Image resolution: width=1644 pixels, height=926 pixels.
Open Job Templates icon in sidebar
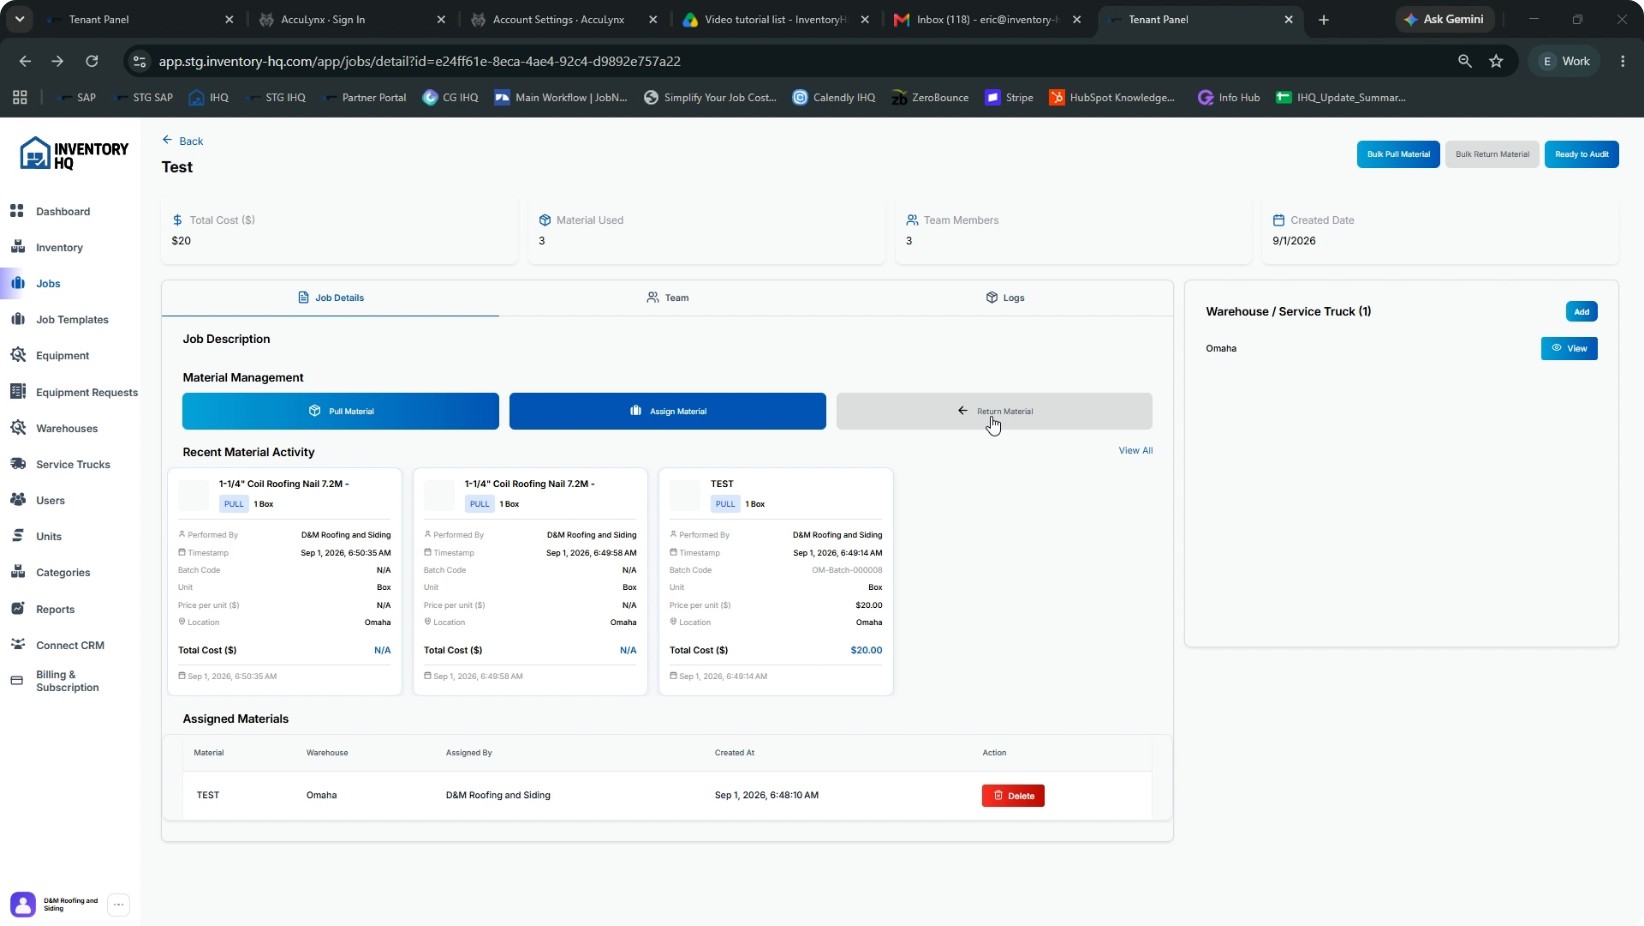[x=17, y=319]
